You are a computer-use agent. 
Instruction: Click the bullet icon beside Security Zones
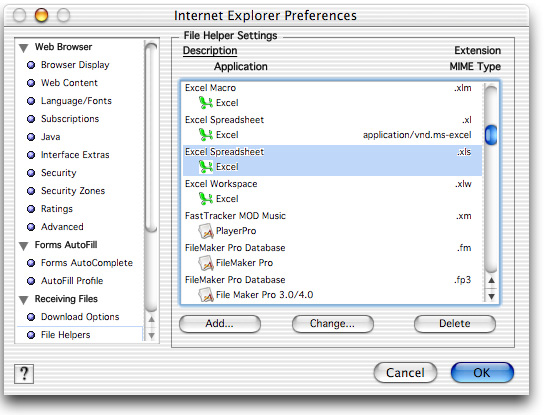[31, 191]
